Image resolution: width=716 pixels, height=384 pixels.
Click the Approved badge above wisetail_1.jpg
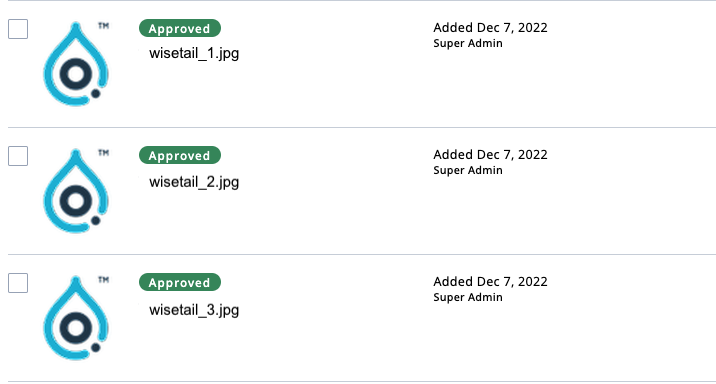tap(180, 28)
